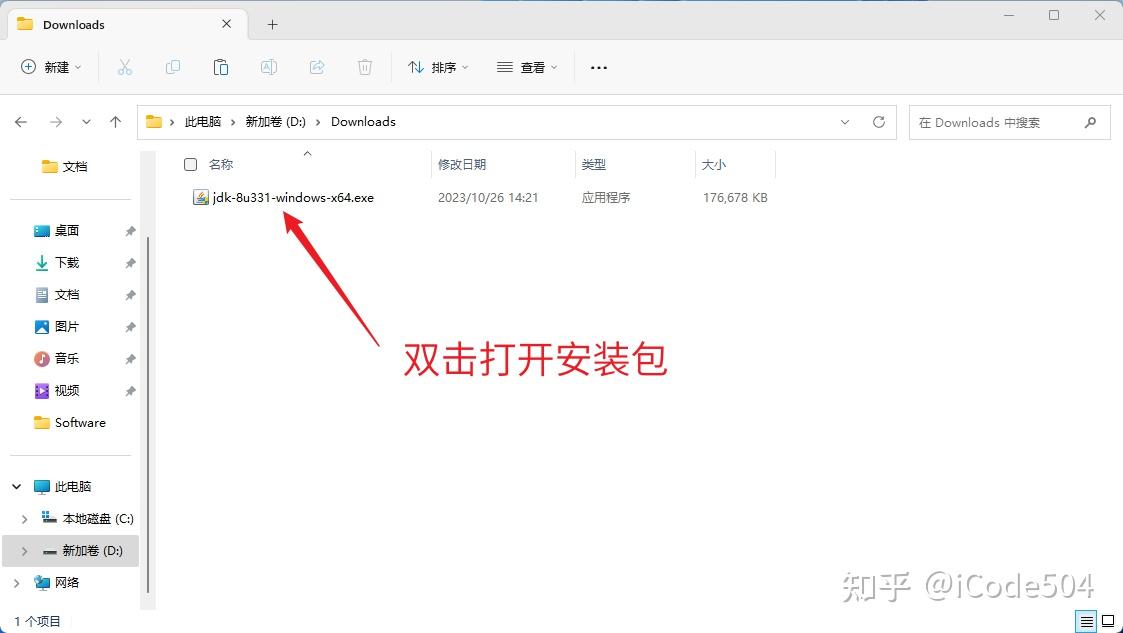Open the Share icon in the toolbar
The image size is (1123, 633).
tap(316, 67)
